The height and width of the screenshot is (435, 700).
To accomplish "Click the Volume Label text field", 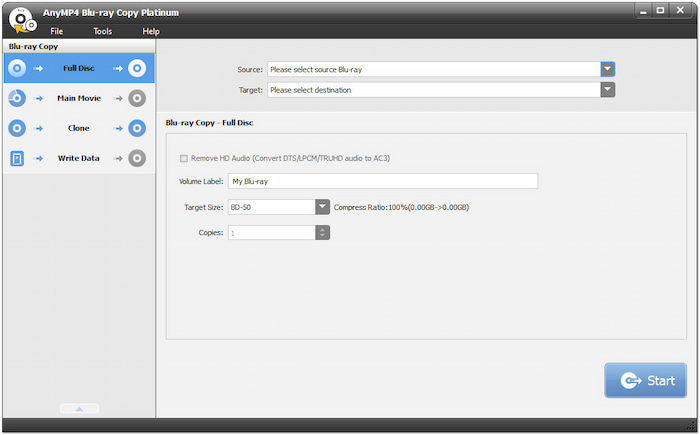I will point(382,181).
